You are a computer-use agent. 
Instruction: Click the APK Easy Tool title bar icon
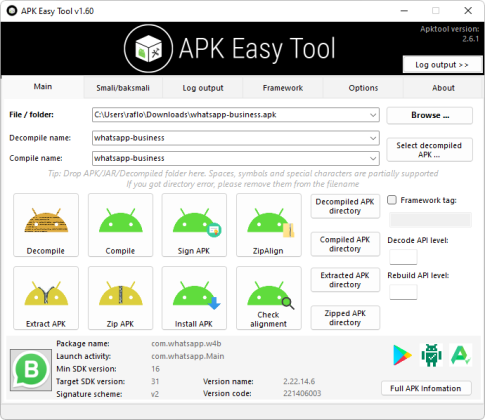coord(12,11)
